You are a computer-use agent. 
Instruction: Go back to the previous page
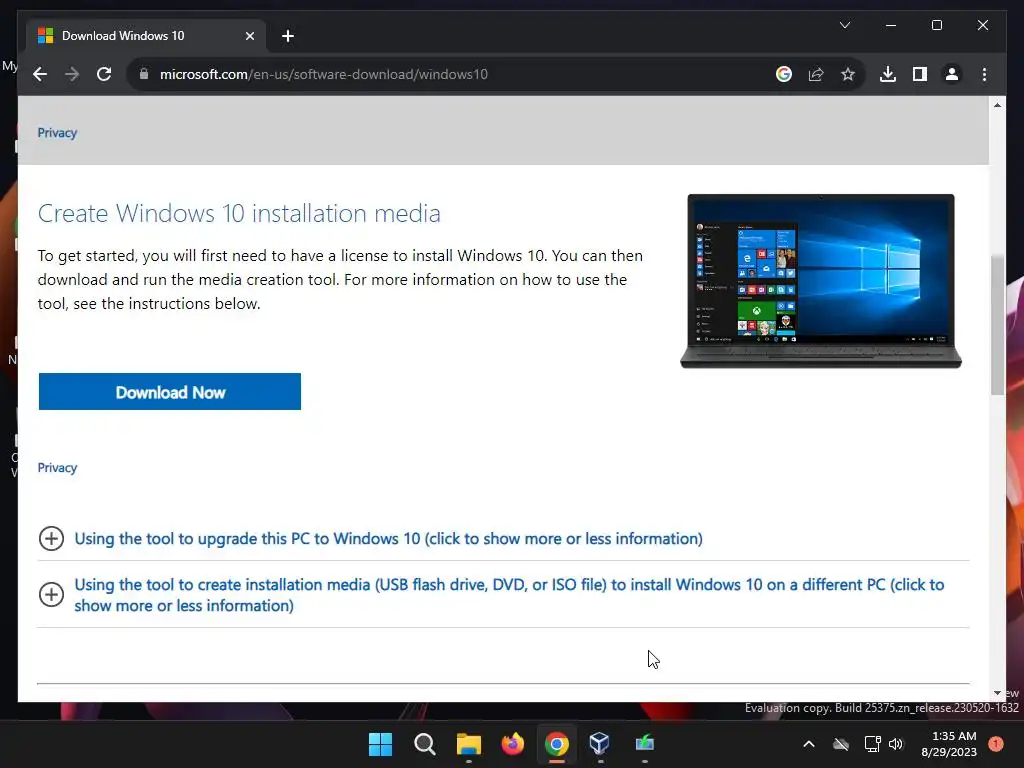[x=40, y=74]
